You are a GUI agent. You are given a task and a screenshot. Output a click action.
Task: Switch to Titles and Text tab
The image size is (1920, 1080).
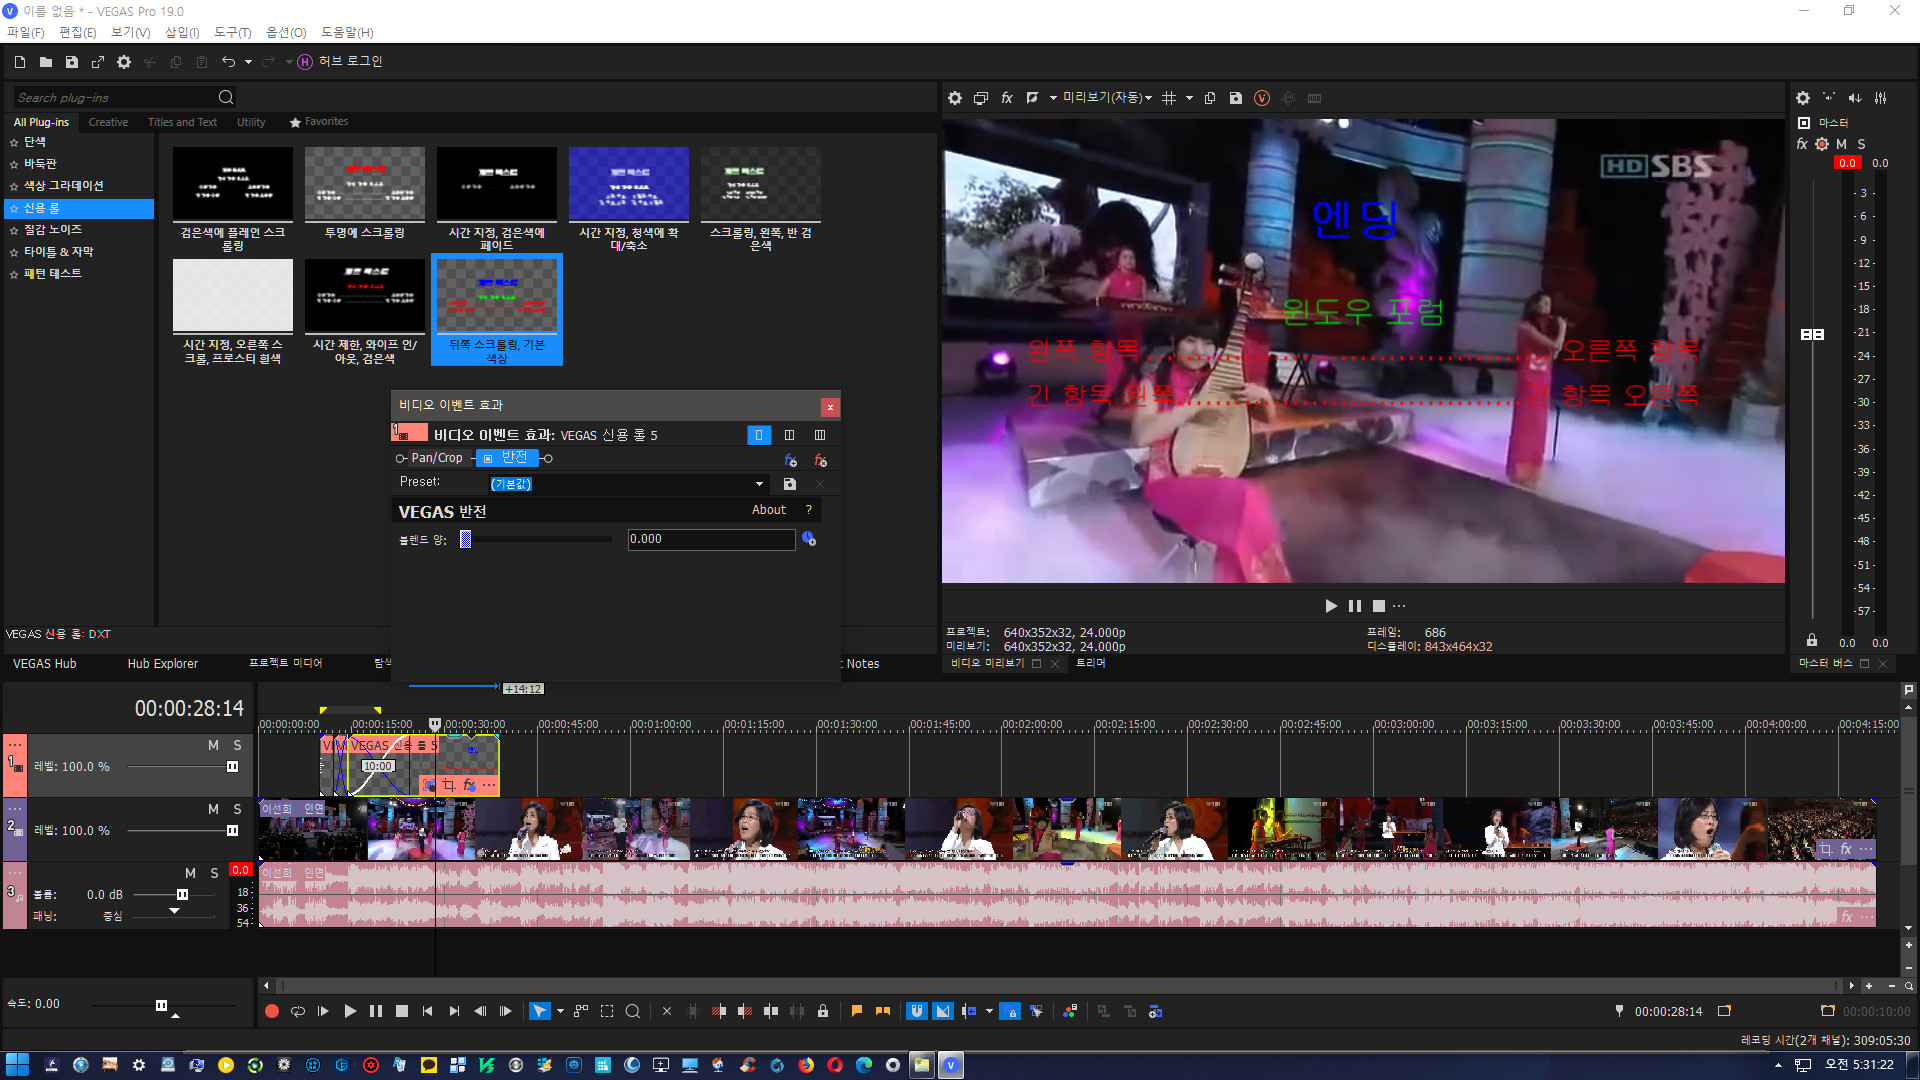[x=182, y=122]
